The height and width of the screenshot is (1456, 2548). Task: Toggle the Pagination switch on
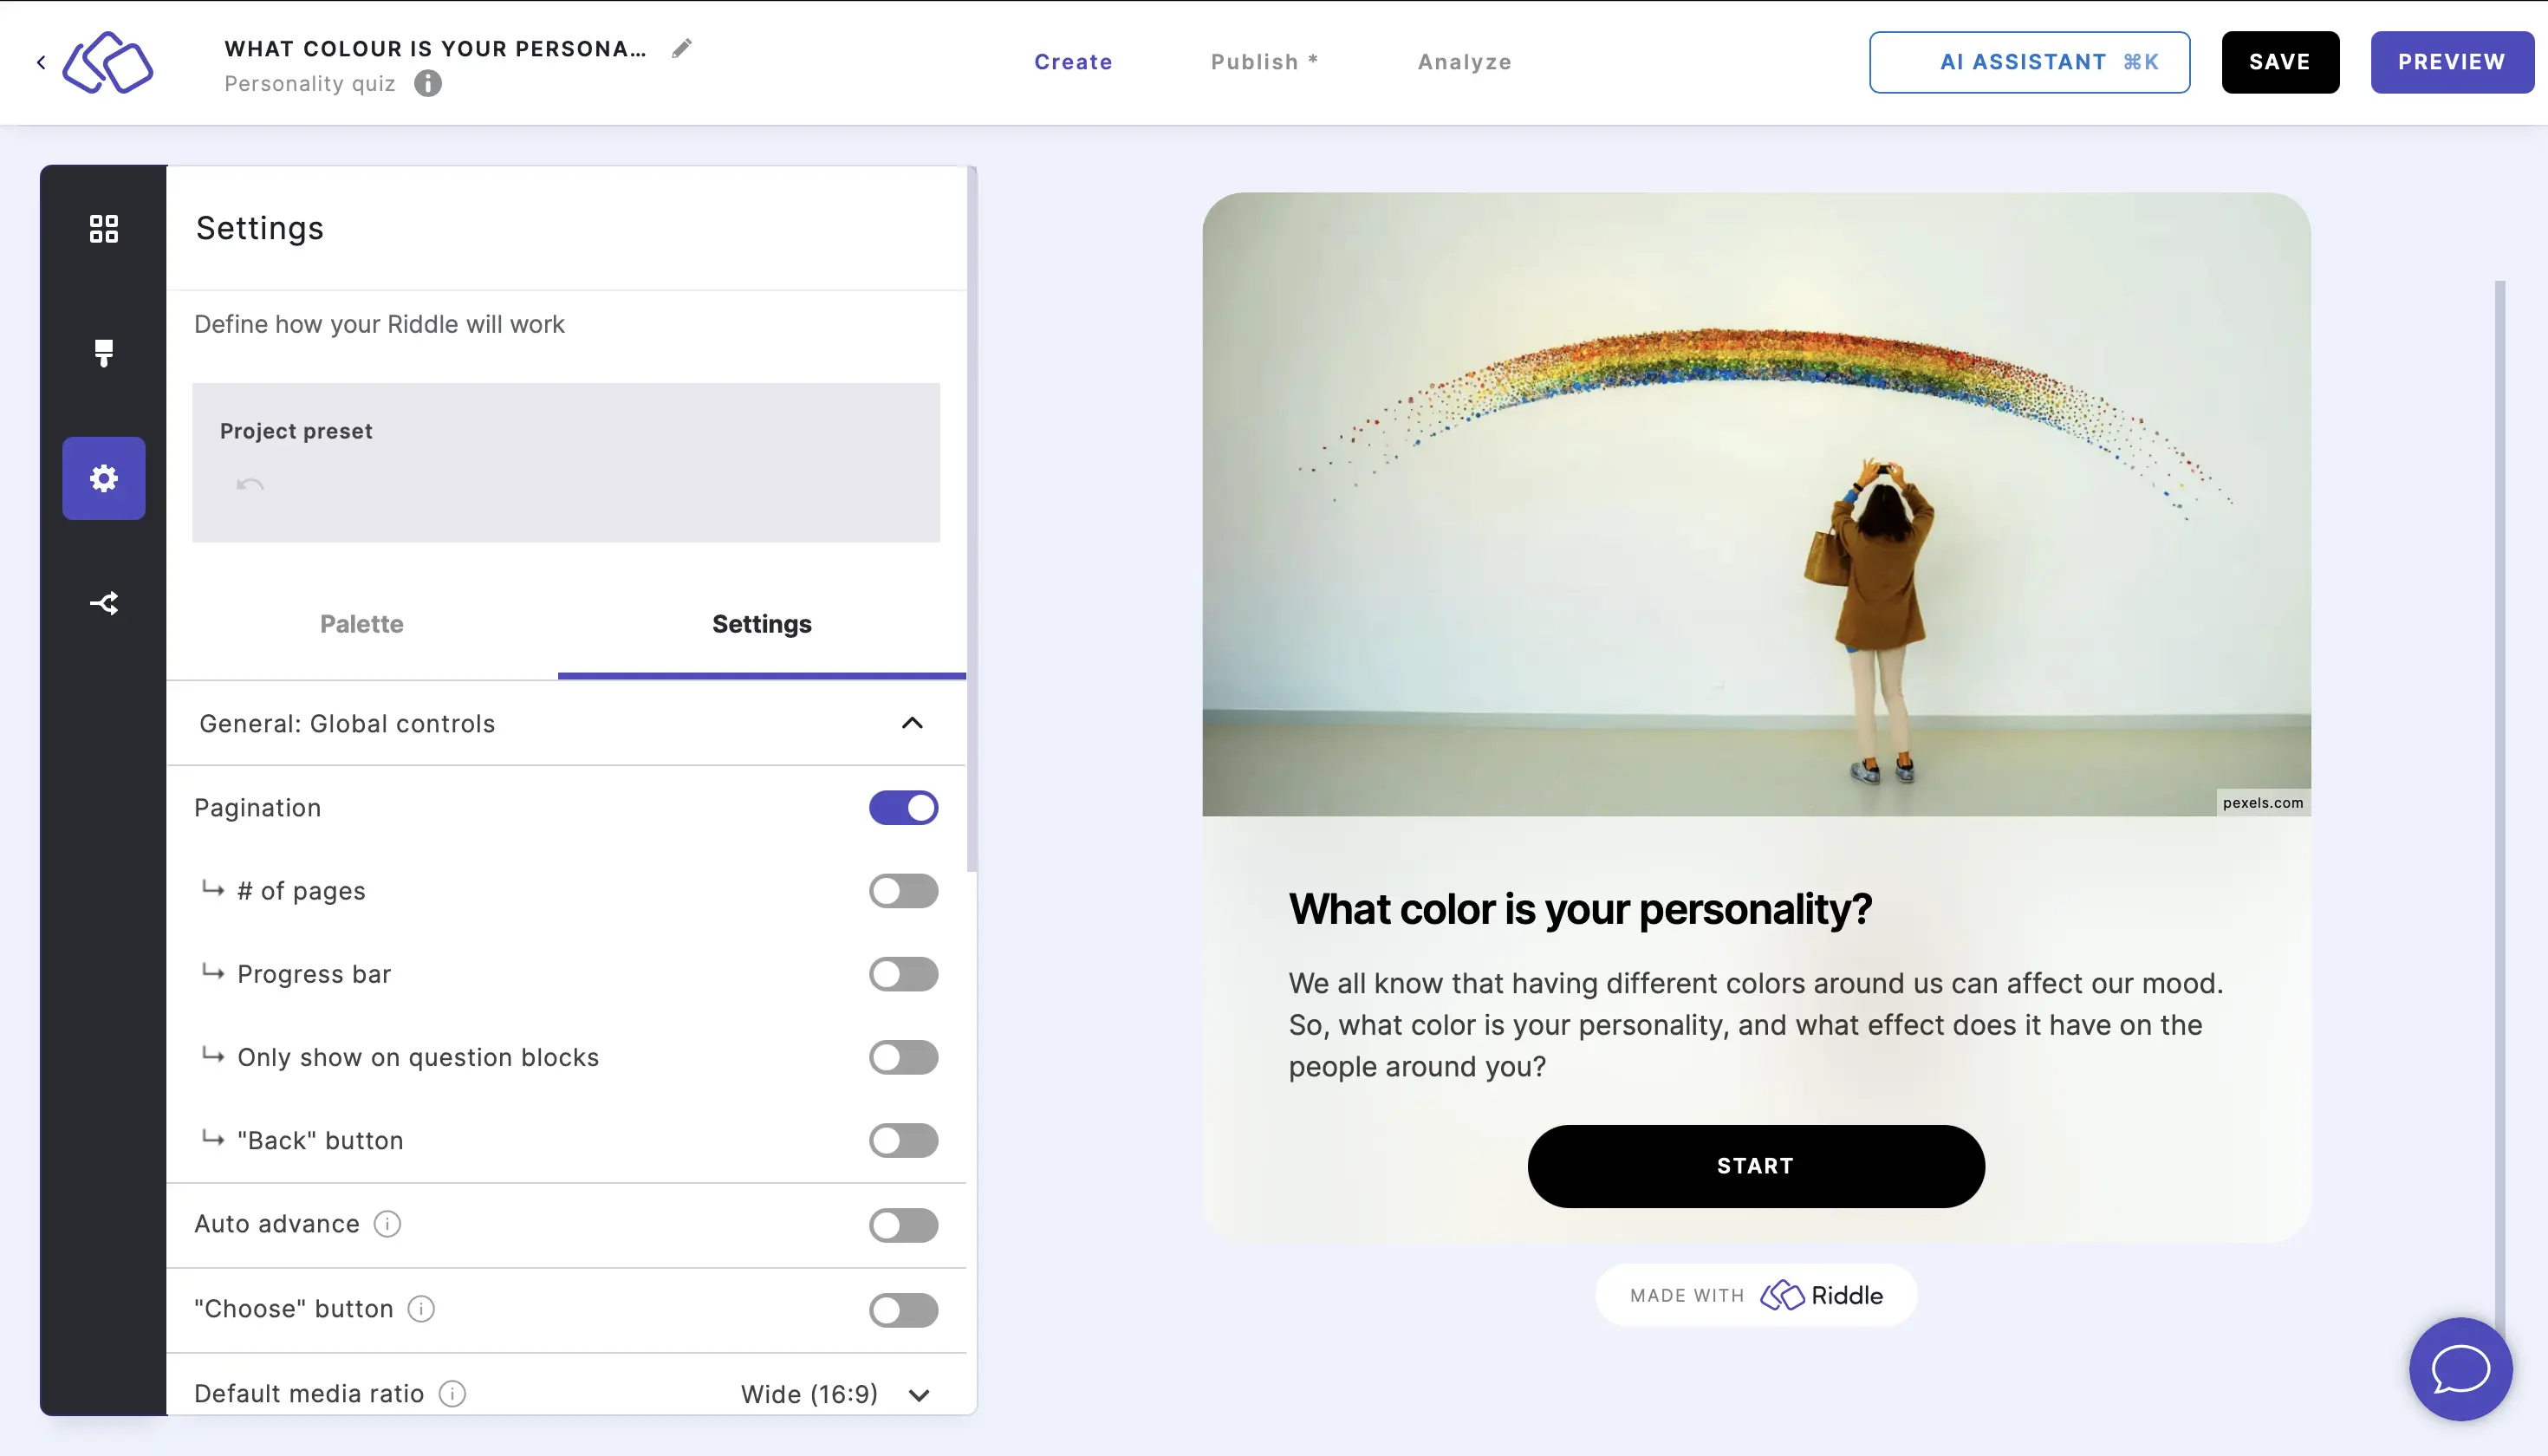pos(903,807)
